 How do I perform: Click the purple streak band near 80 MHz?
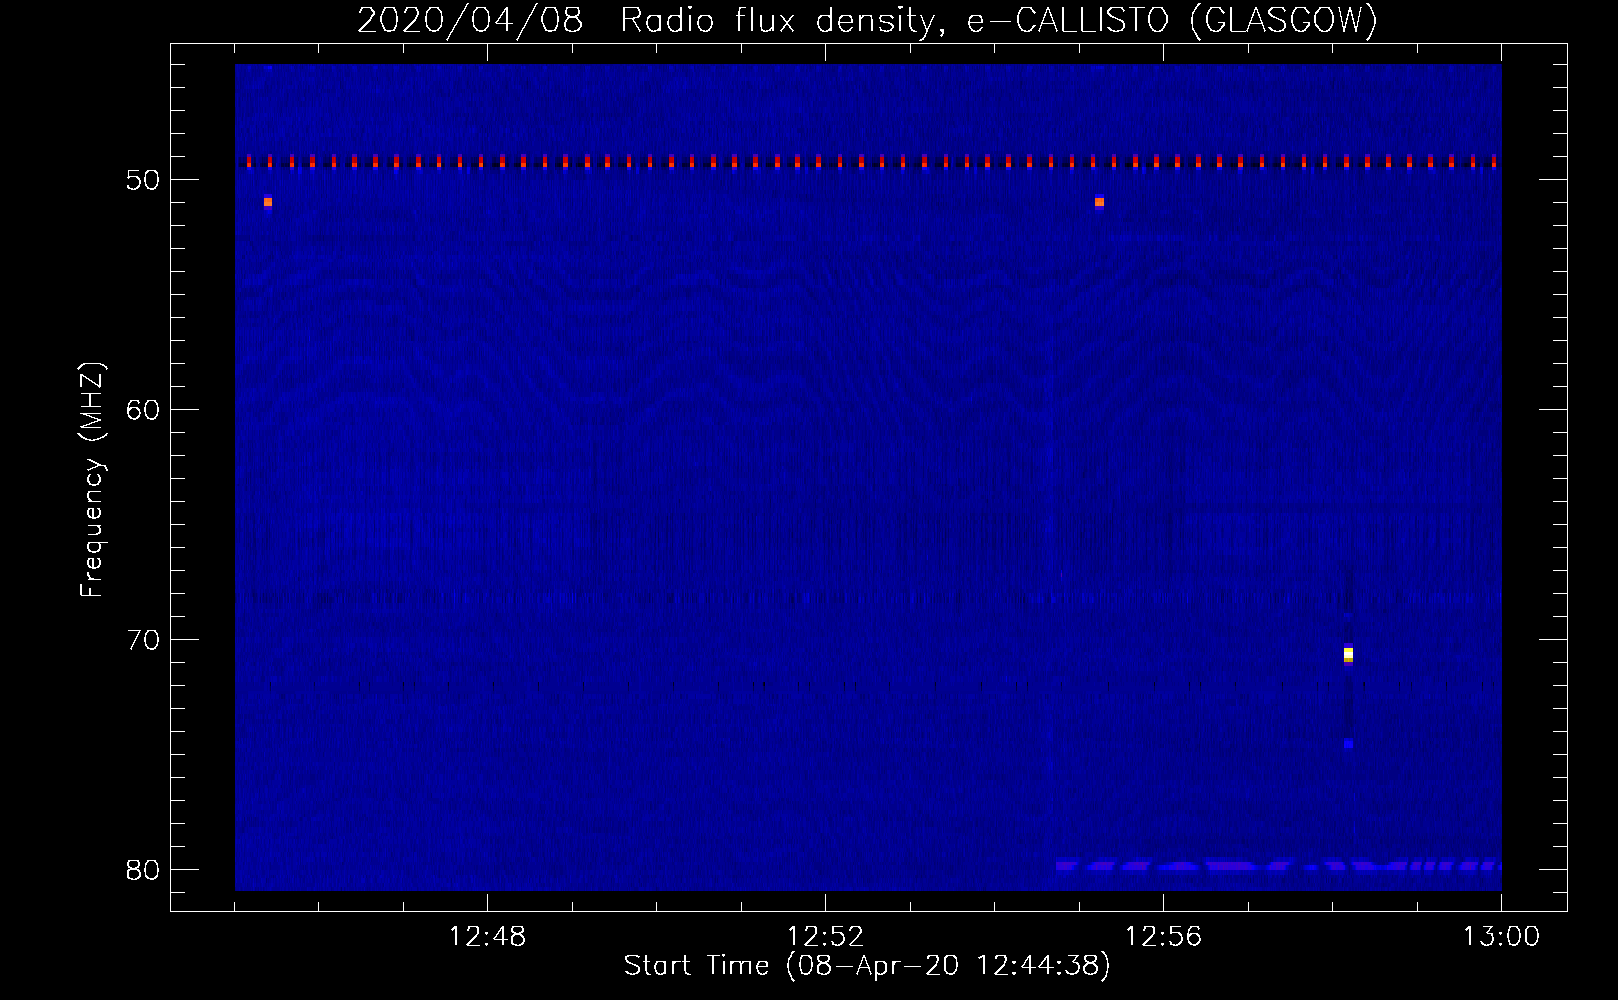tap(1278, 865)
